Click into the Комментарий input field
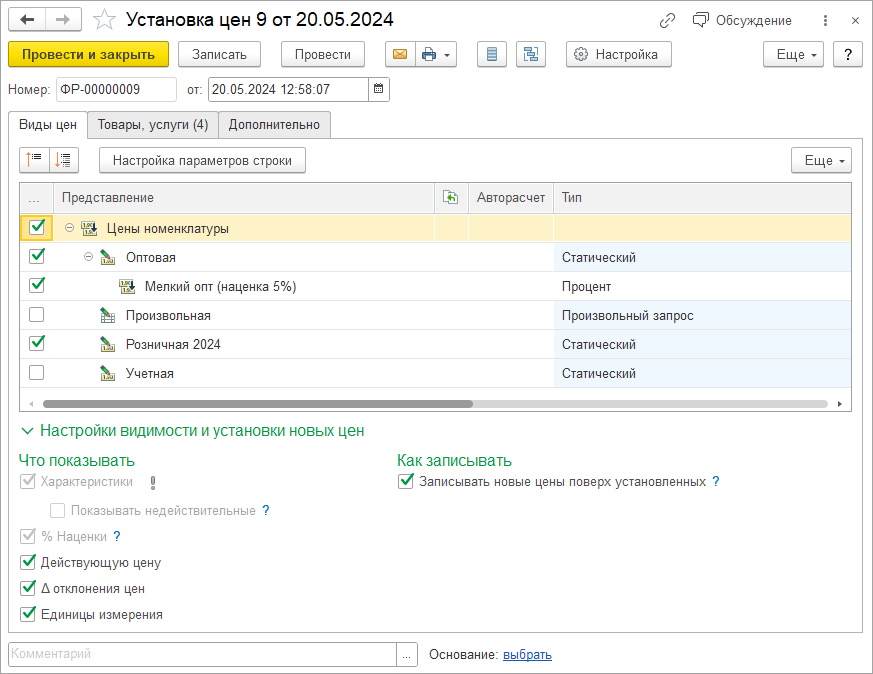 [x=200, y=654]
